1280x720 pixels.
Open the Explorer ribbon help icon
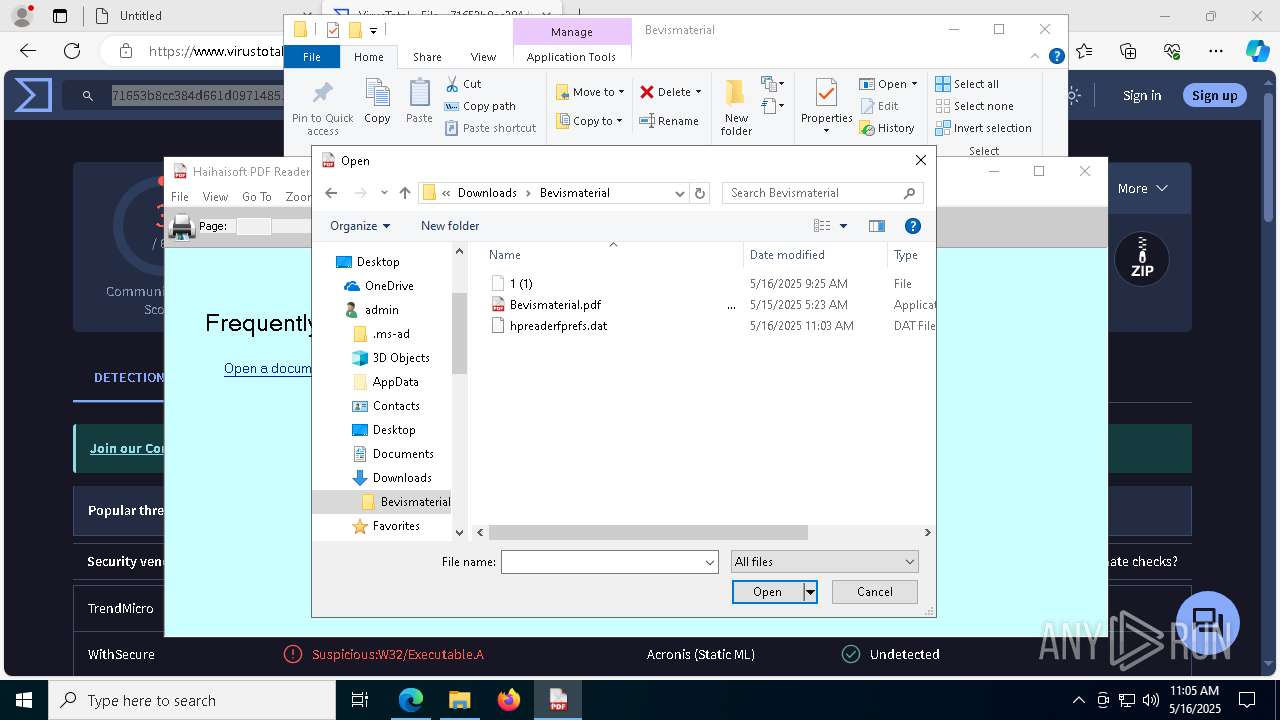click(1056, 57)
